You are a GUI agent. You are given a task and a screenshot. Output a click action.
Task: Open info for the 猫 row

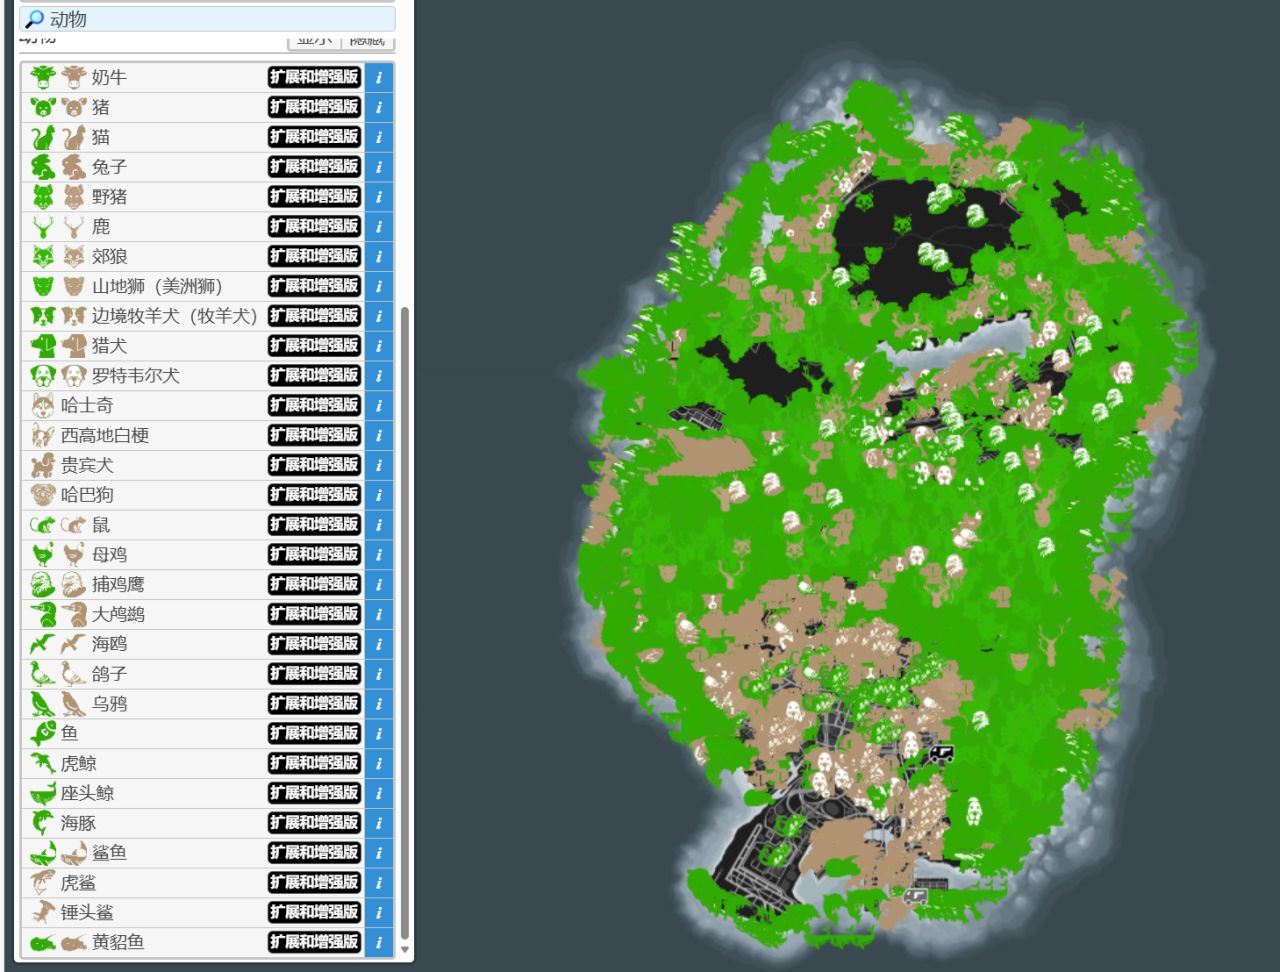pos(379,137)
